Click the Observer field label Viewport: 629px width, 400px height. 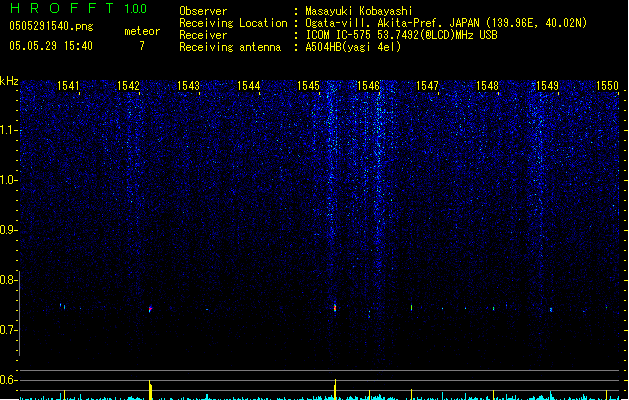click(203, 11)
